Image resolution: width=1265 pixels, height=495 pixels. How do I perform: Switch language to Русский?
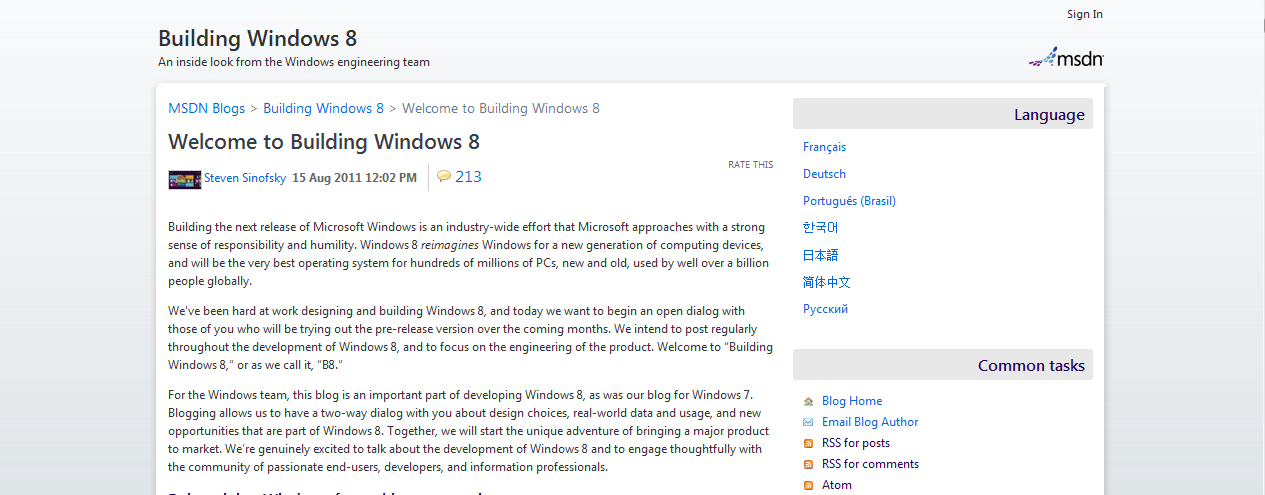point(825,309)
